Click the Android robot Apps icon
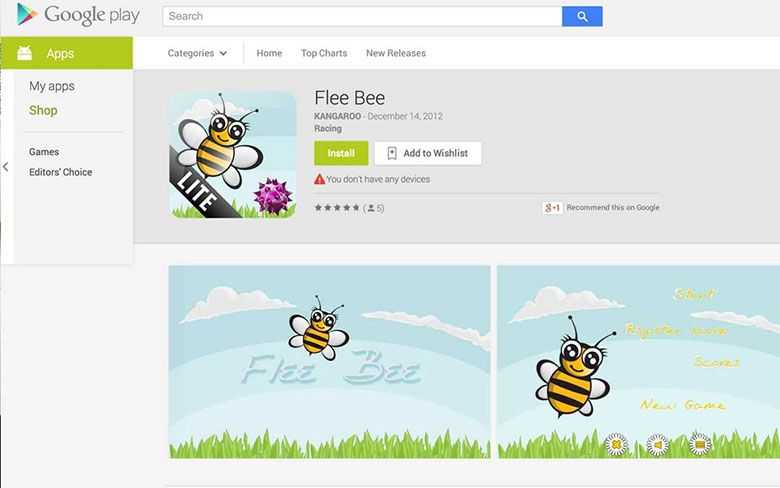780x488 pixels. point(24,53)
